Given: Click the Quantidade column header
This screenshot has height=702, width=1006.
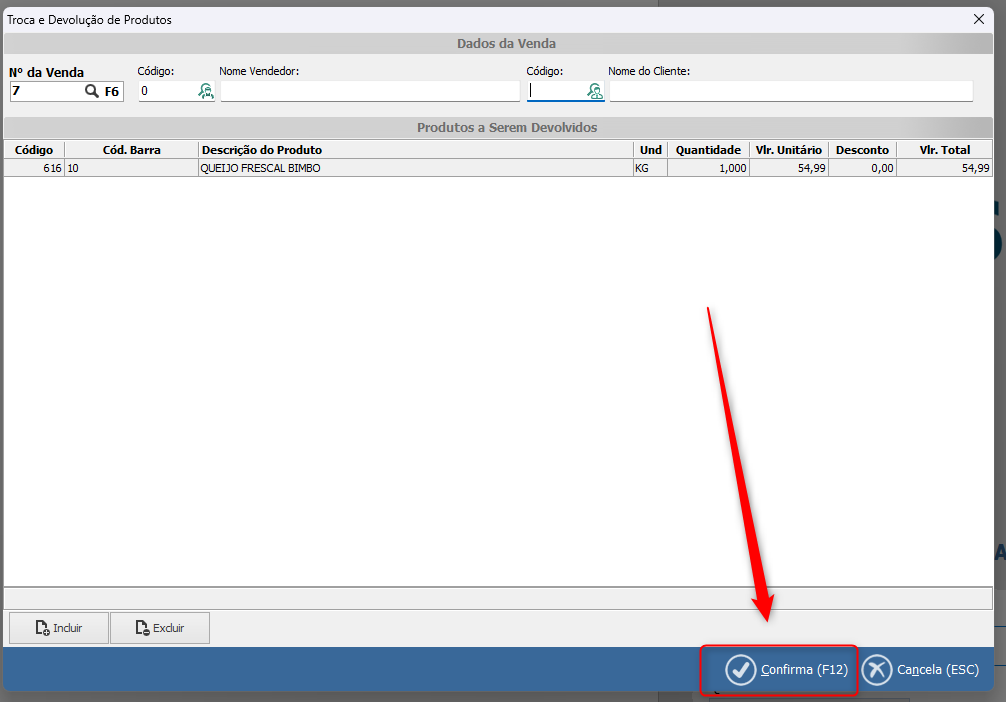Looking at the screenshot, I should (707, 150).
